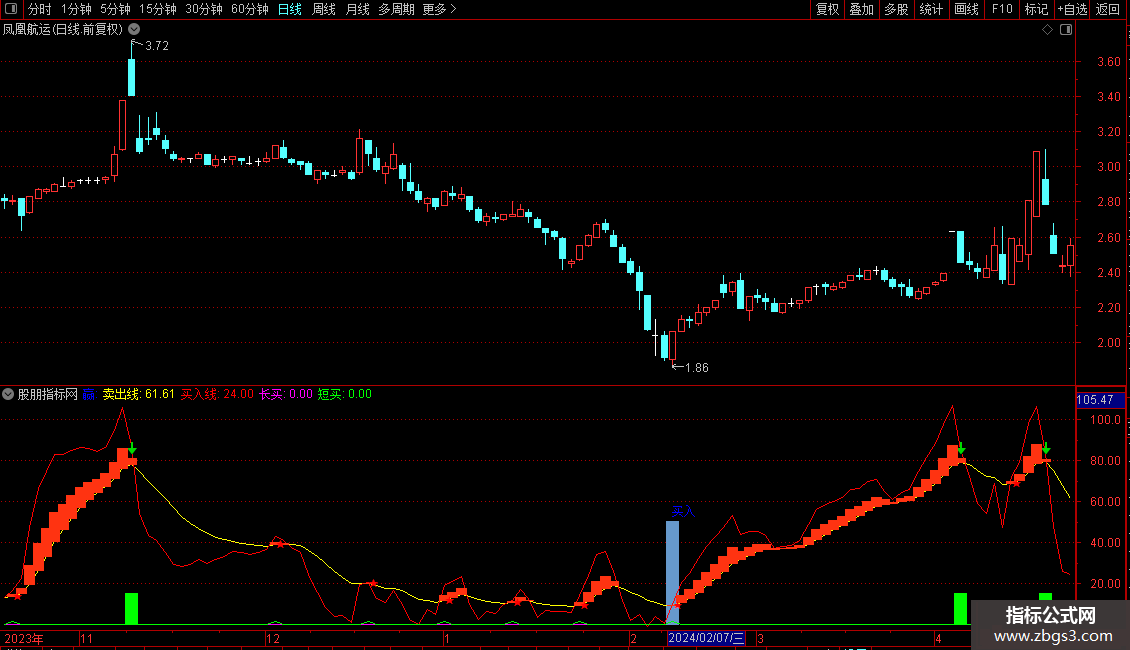Click the highlighted date 2024/02/07/三
Viewport: 1130px width, 650px height.
(x=706, y=638)
